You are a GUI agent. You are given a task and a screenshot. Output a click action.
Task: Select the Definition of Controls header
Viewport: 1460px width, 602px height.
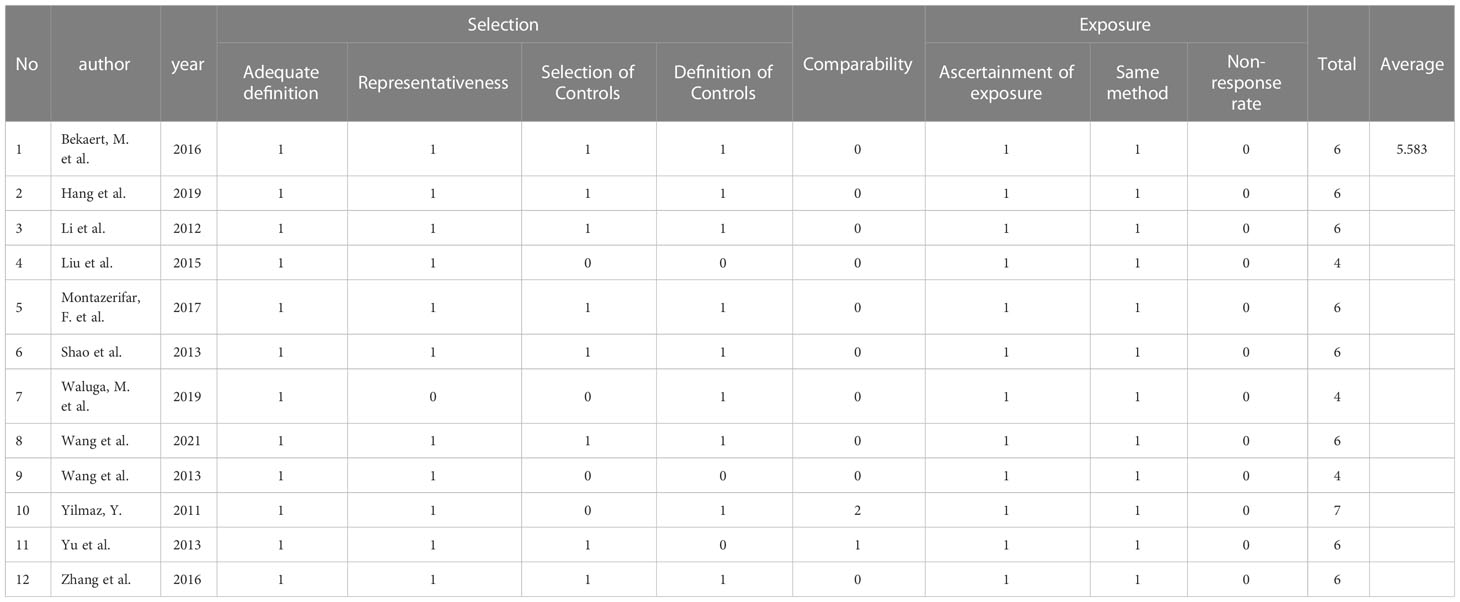724,82
